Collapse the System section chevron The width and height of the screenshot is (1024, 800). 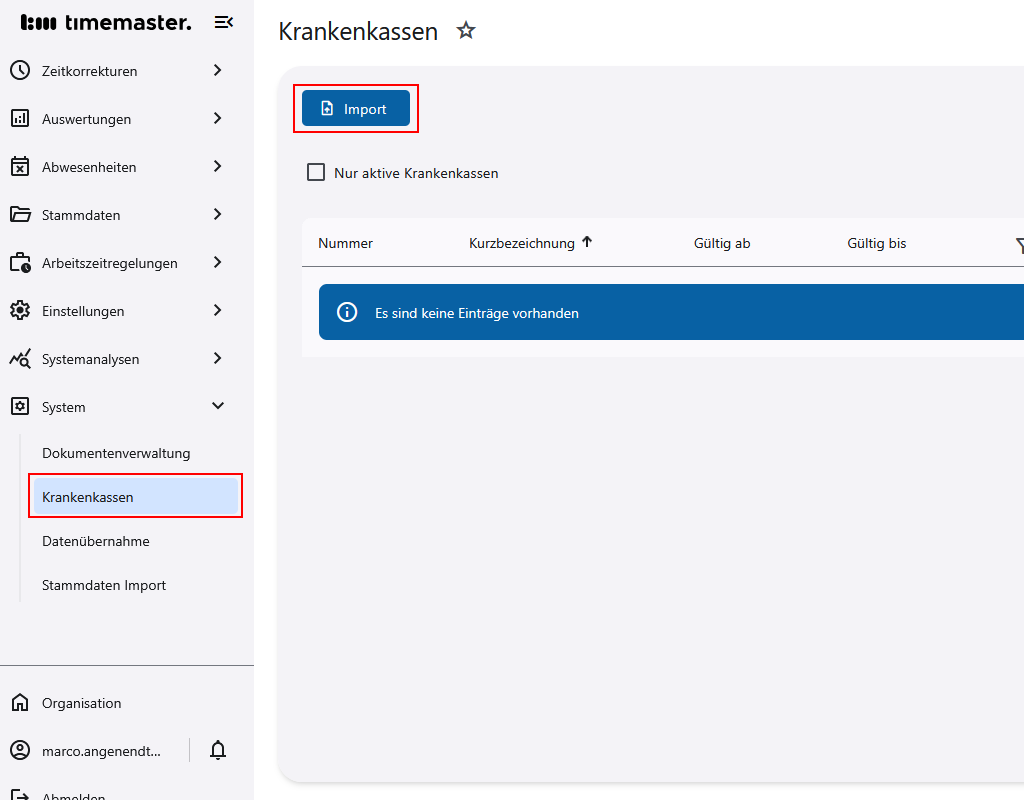(x=217, y=406)
